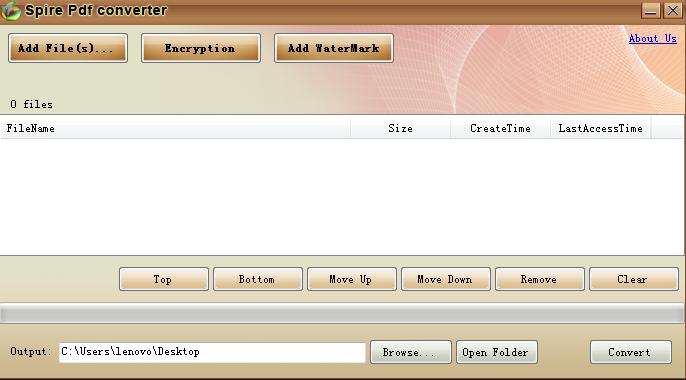Image resolution: width=686 pixels, height=380 pixels.
Task: Open the output folder
Action: pos(497,352)
